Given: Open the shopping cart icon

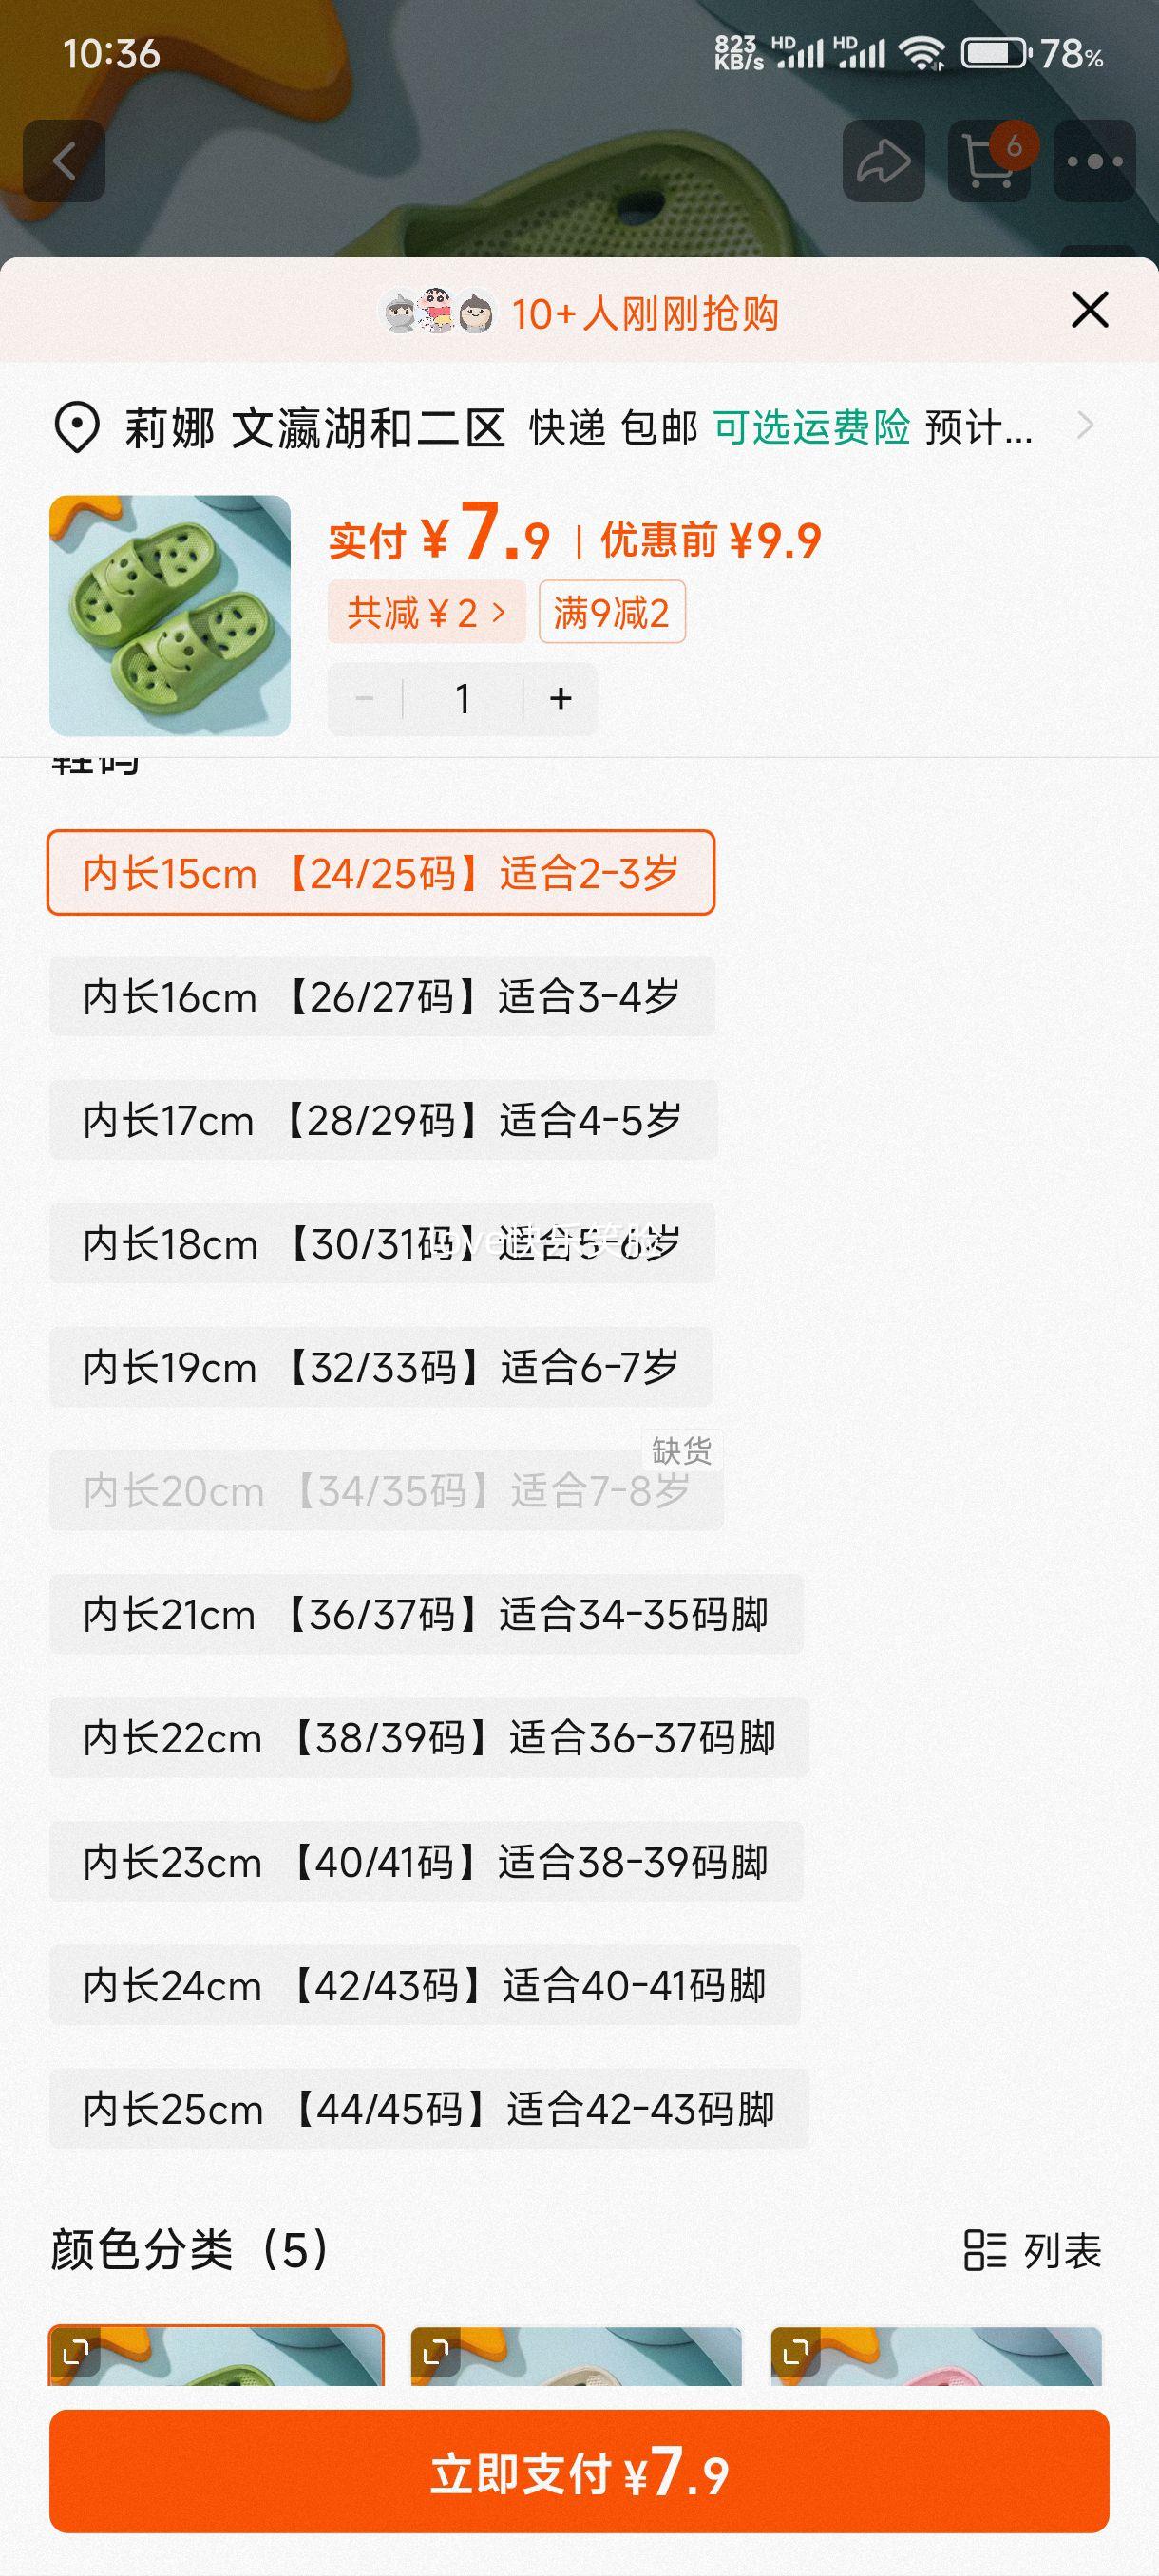Looking at the screenshot, I should click(989, 161).
